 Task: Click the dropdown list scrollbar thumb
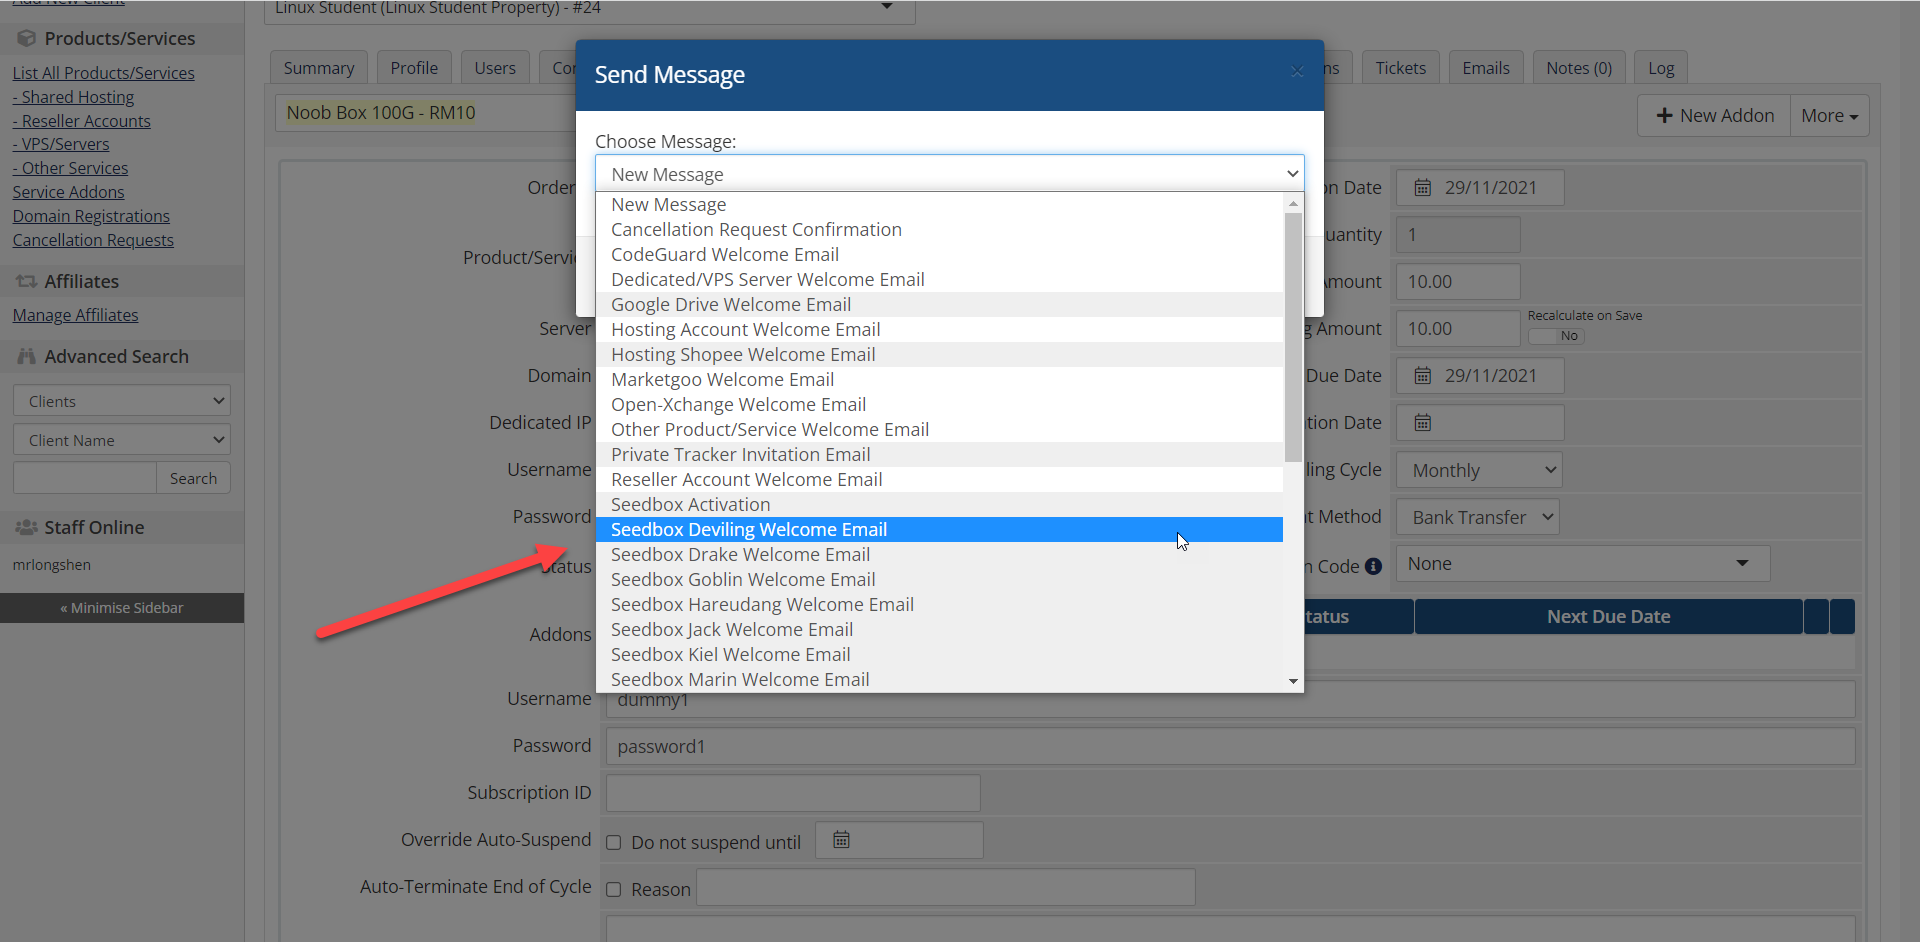[x=1293, y=337]
